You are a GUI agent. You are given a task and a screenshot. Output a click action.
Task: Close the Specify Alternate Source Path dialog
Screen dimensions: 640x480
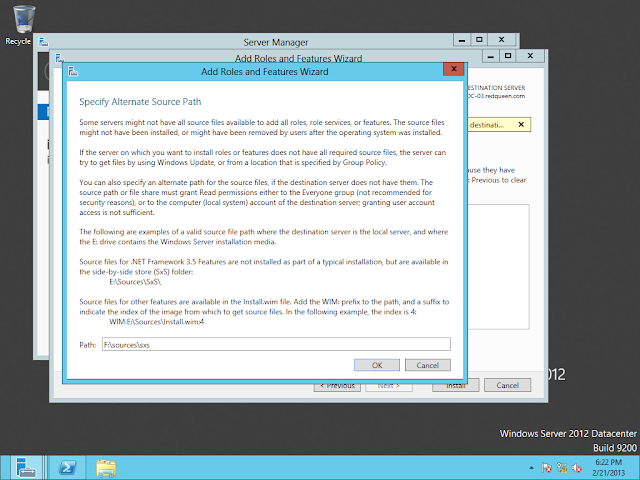pos(453,69)
